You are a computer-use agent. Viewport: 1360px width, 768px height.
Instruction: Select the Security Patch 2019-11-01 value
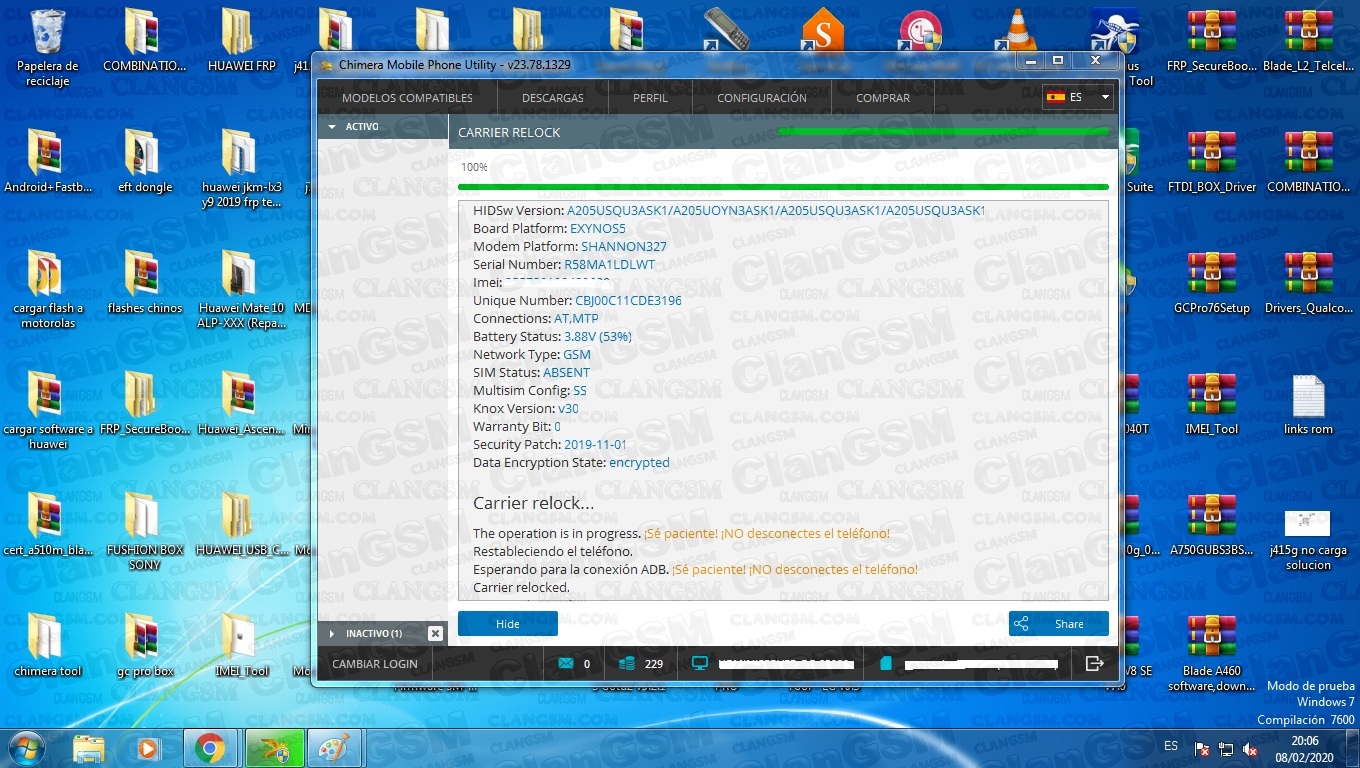pyautogui.click(x=595, y=444)
